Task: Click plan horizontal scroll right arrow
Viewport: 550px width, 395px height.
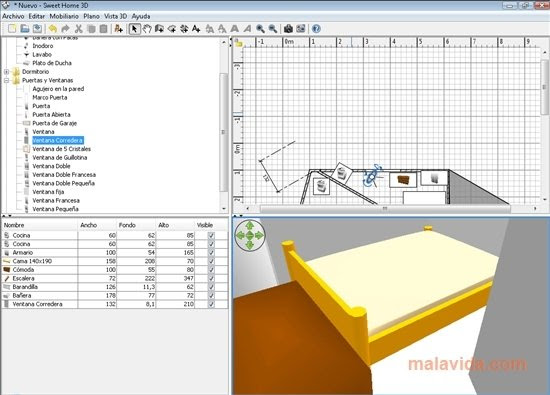Action: tap(535, 208)
